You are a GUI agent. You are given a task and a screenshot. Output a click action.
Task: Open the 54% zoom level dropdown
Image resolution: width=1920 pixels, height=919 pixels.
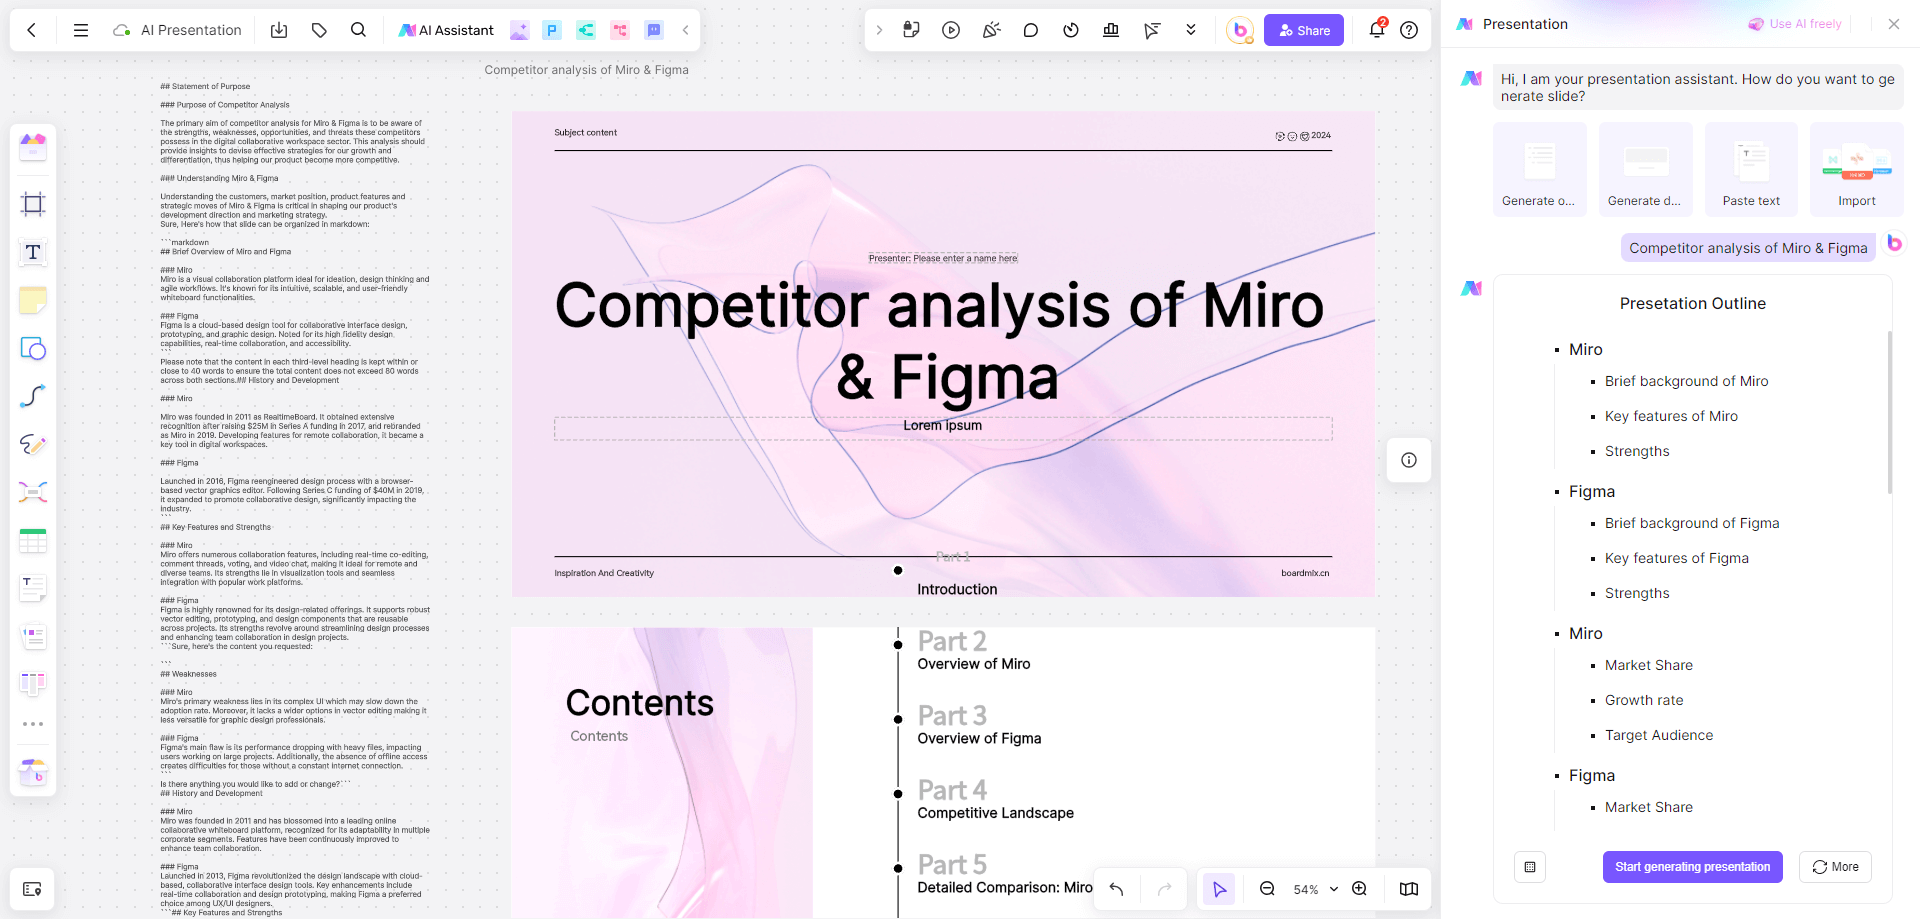click(x=1315, y=889)
